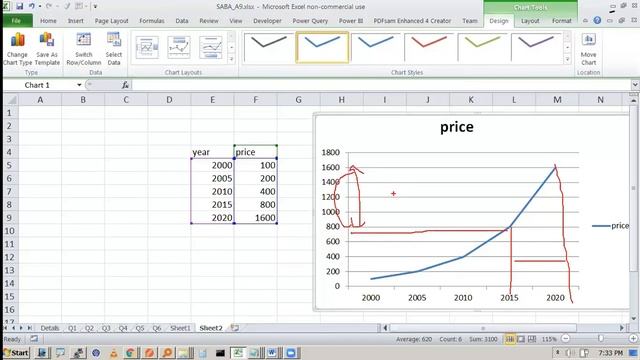Apply the third chart layout thumbnail

click(x=211, y=47)
